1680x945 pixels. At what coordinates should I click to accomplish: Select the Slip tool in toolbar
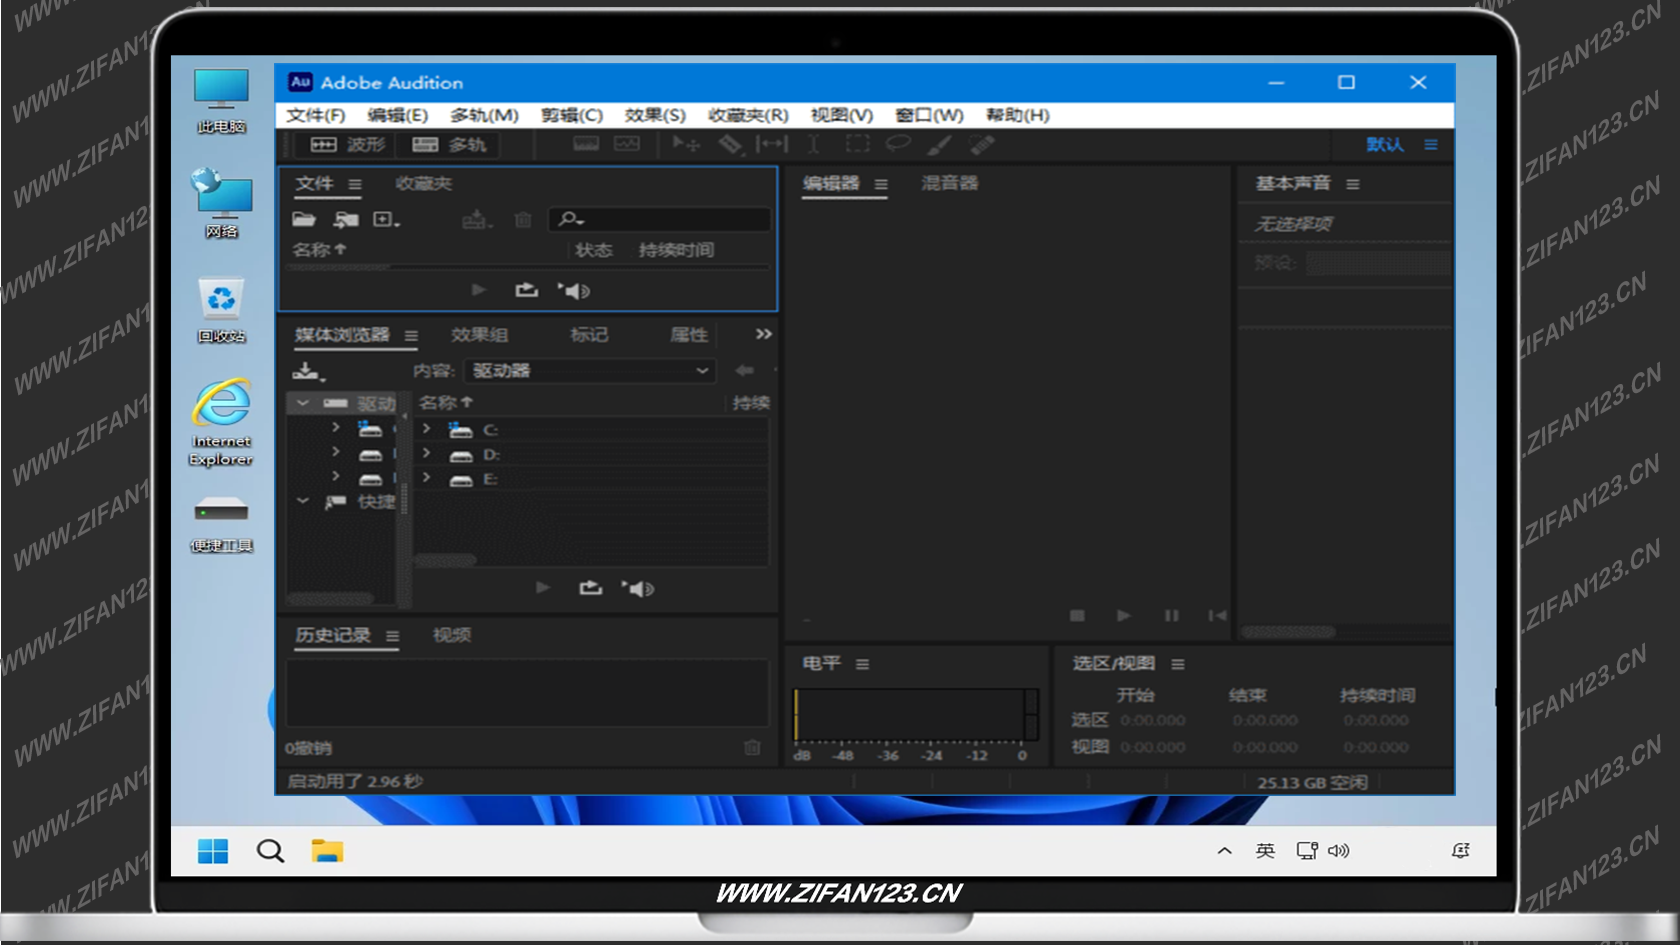[772, 144]
